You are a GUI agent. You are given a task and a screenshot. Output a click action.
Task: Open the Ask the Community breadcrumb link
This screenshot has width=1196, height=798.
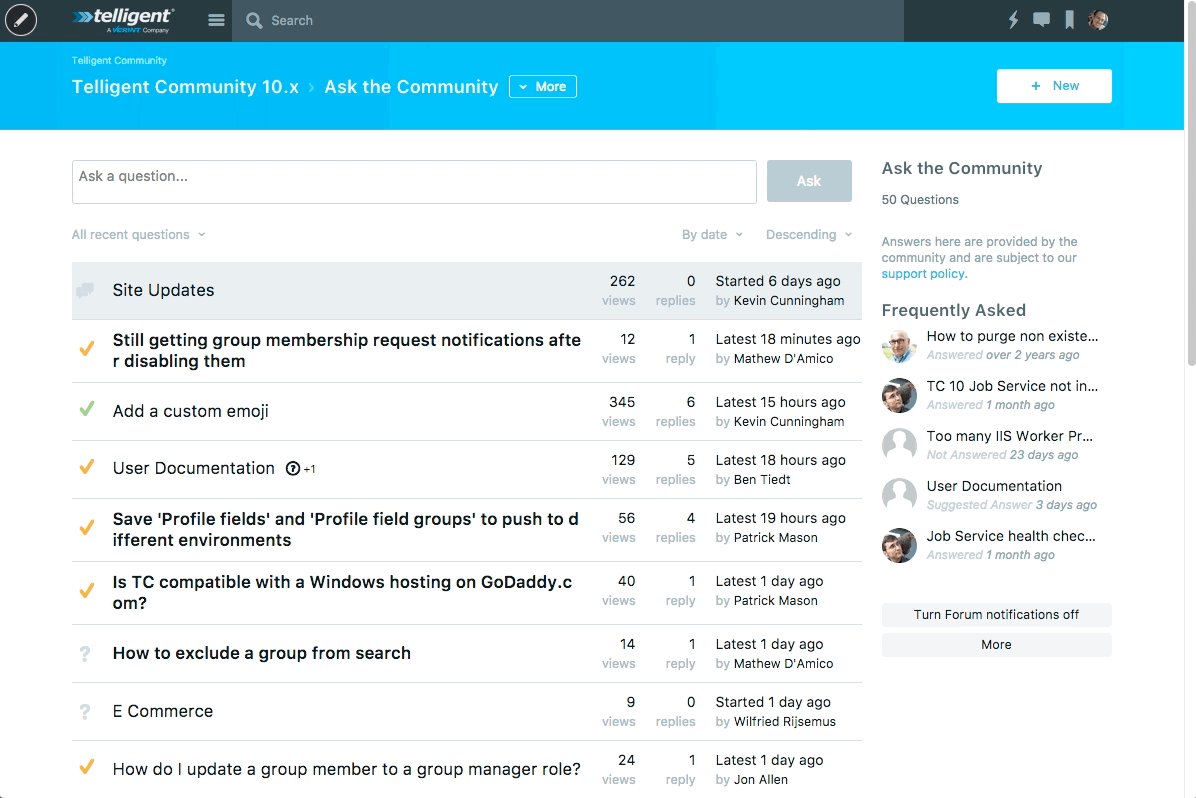(x=411, y=87)
